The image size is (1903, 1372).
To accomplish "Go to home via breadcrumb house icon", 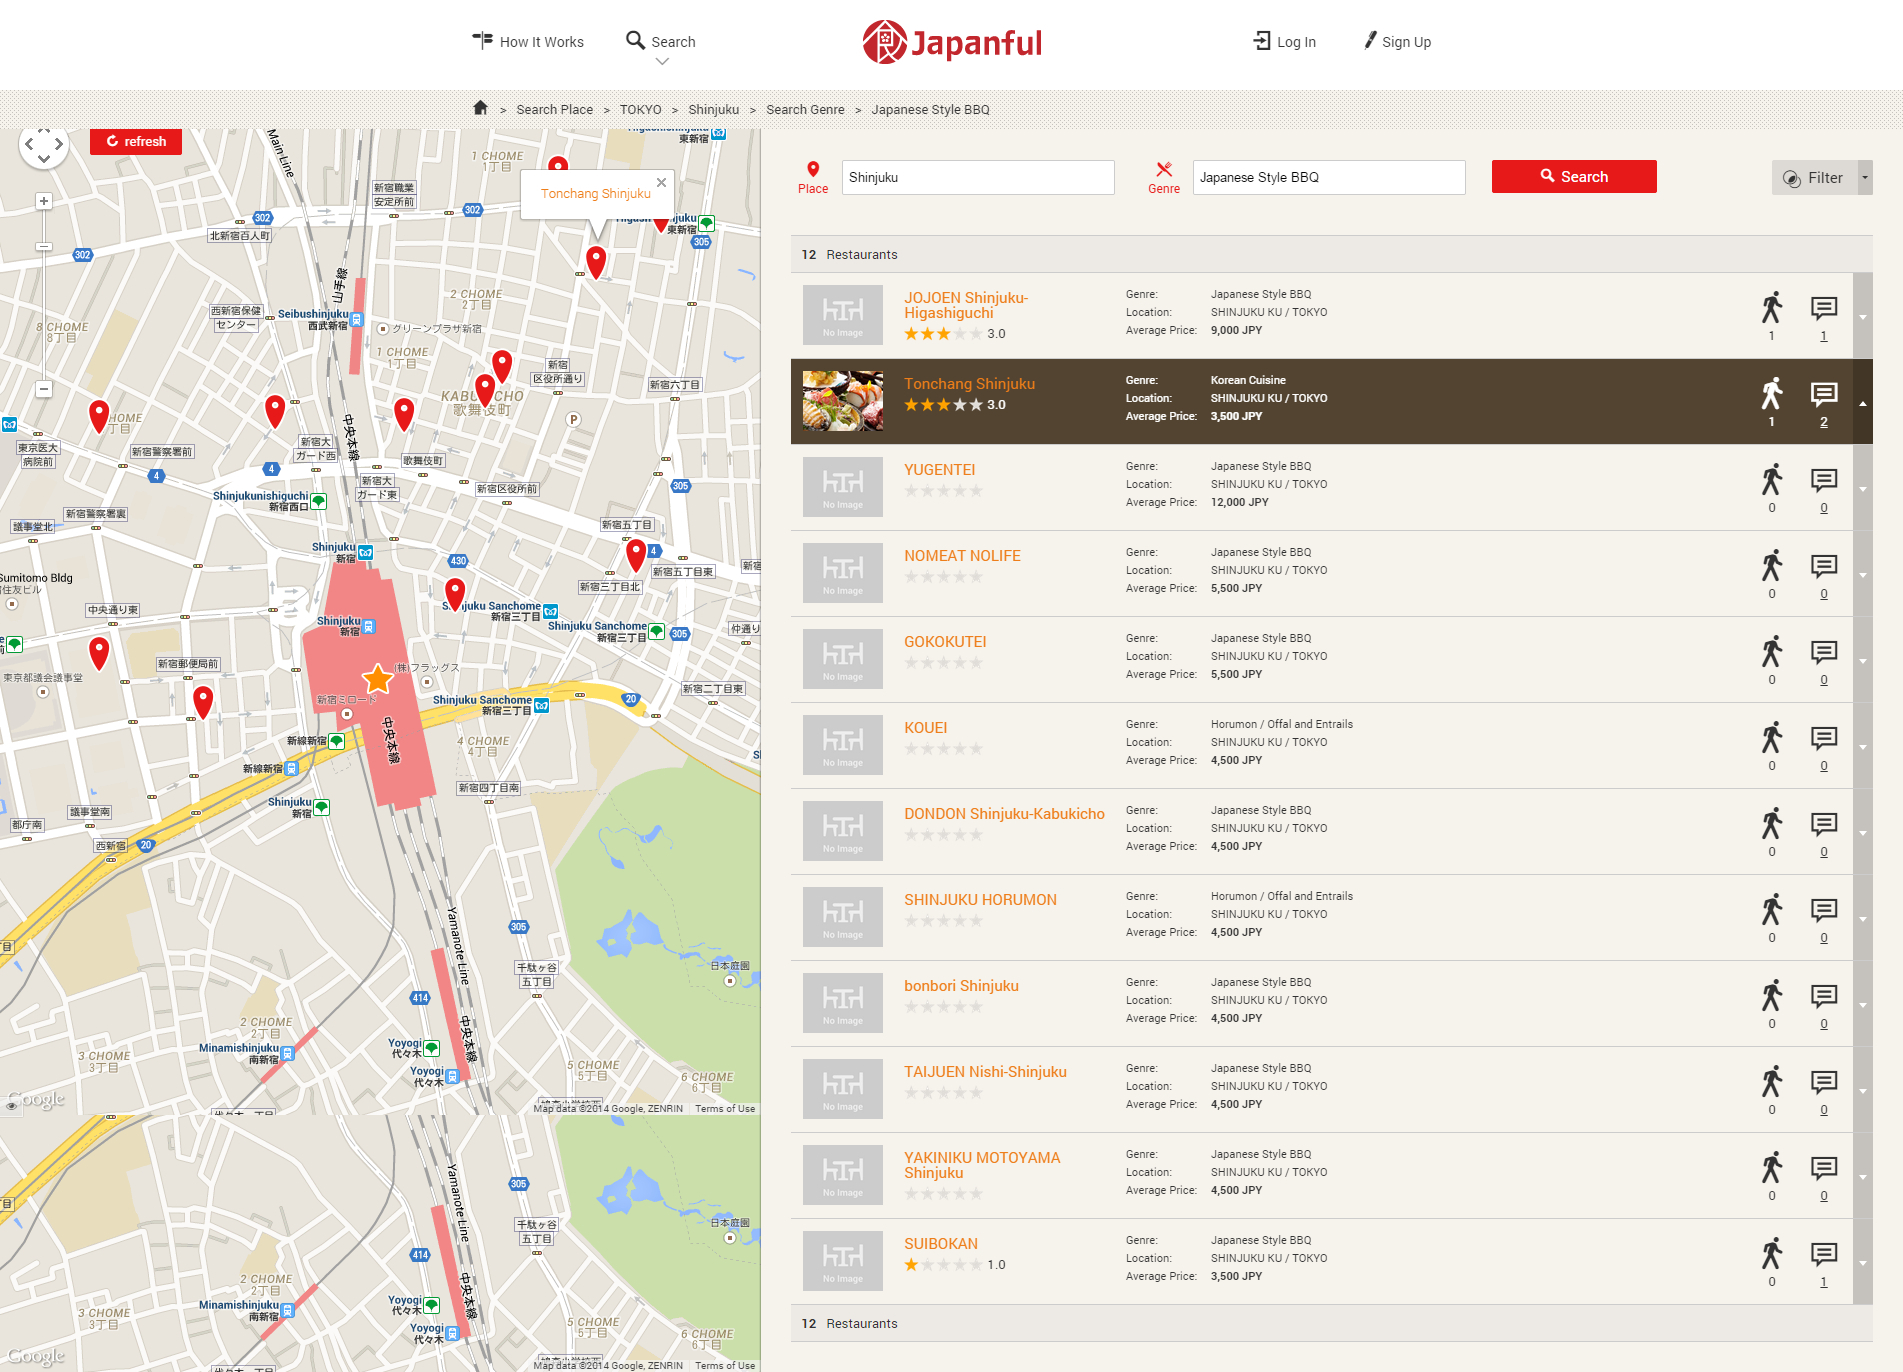I will [480, 108].
